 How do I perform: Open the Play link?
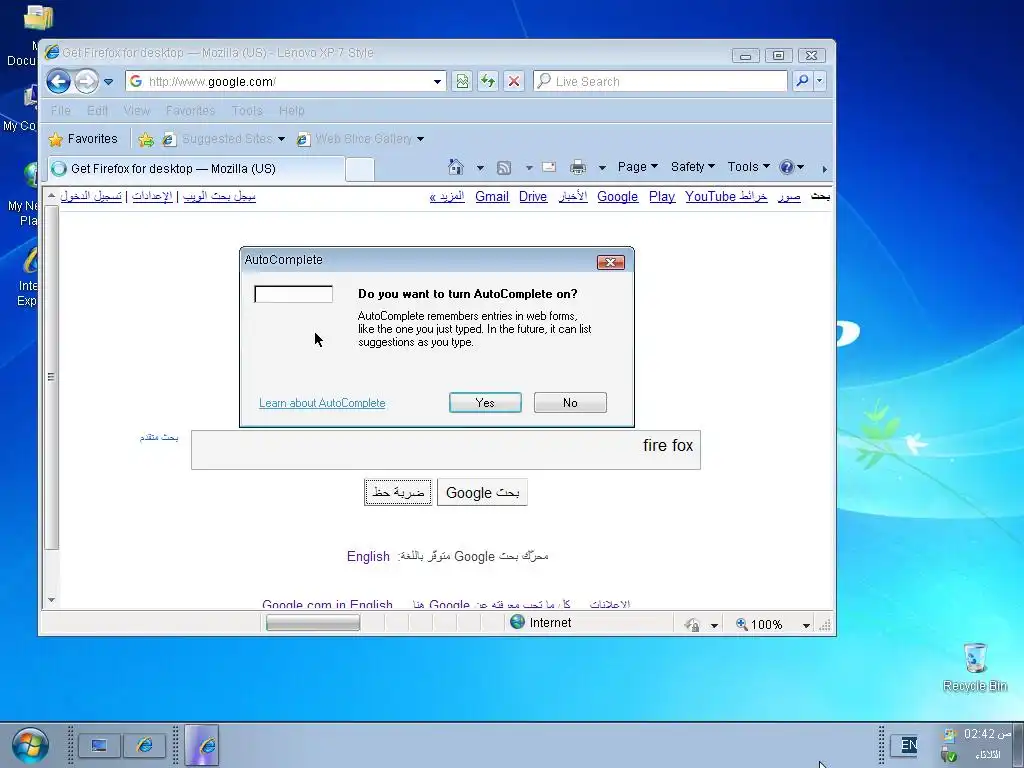(662, 197)
